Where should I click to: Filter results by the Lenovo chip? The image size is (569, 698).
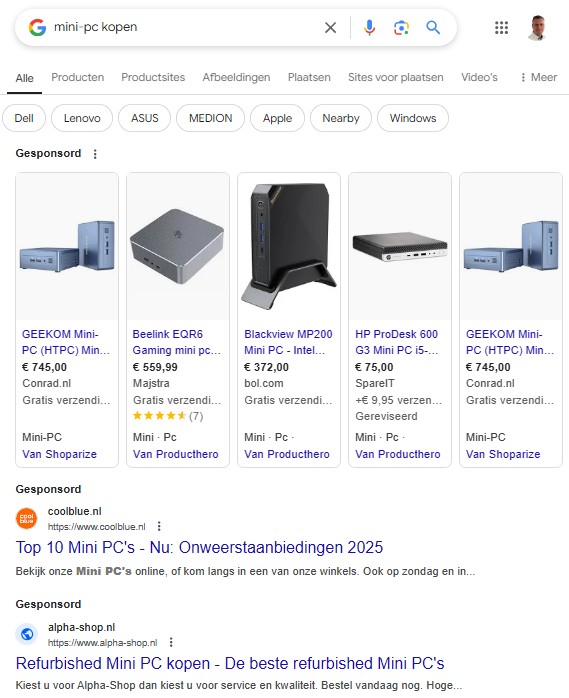click(x=82, y=118)
